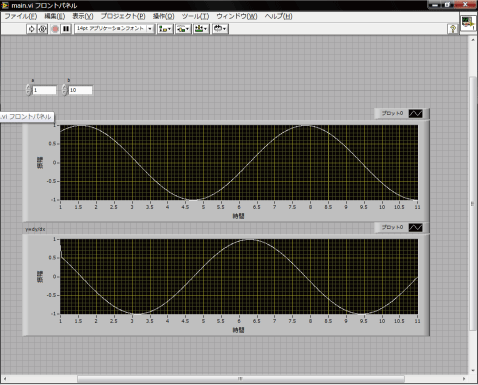Open the ヘルプ(H) menu
Screen dimensions: 478x385
tap(278, 16)
